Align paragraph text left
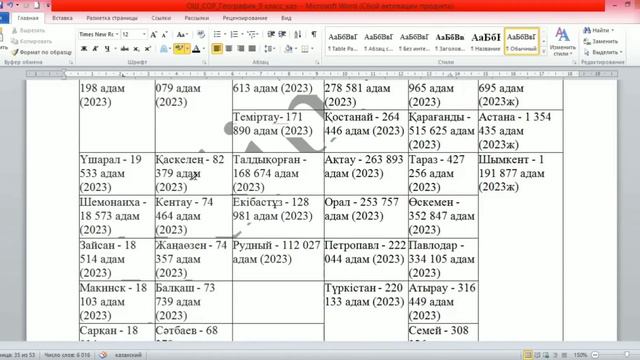 (217, 49)
